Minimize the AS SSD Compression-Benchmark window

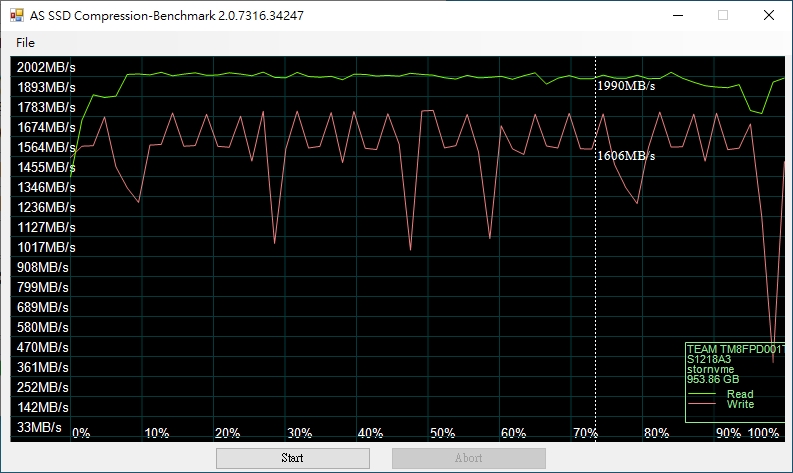pyautogui.click(x=678, y=15)
